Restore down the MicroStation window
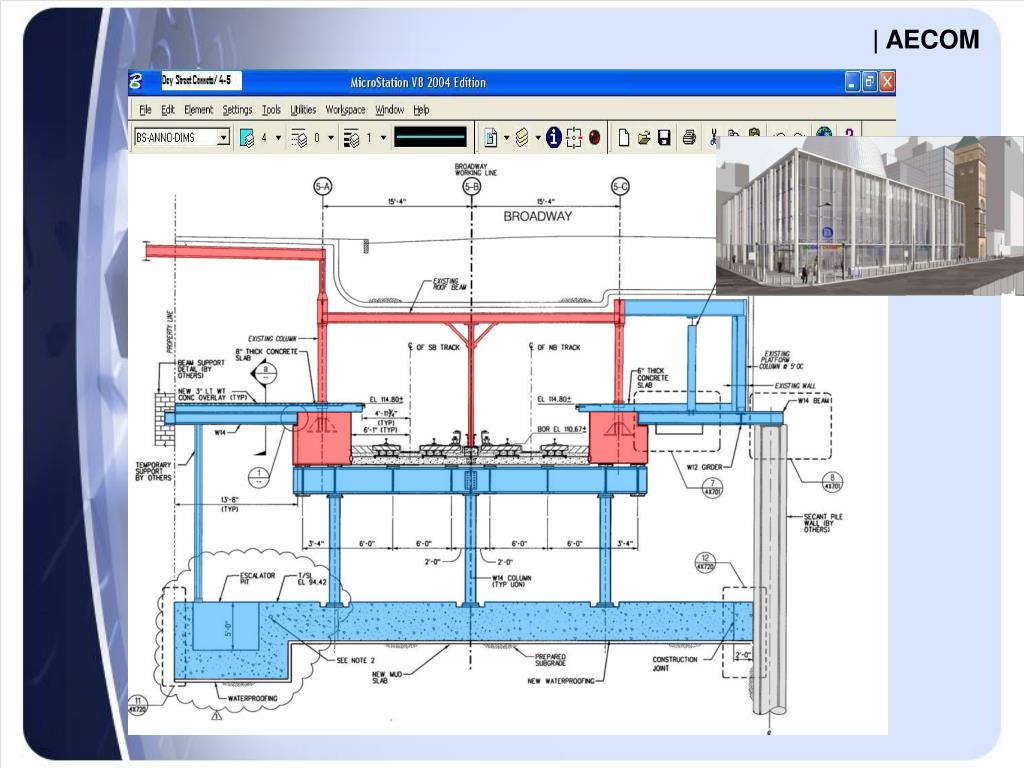 tap(869, 82)
